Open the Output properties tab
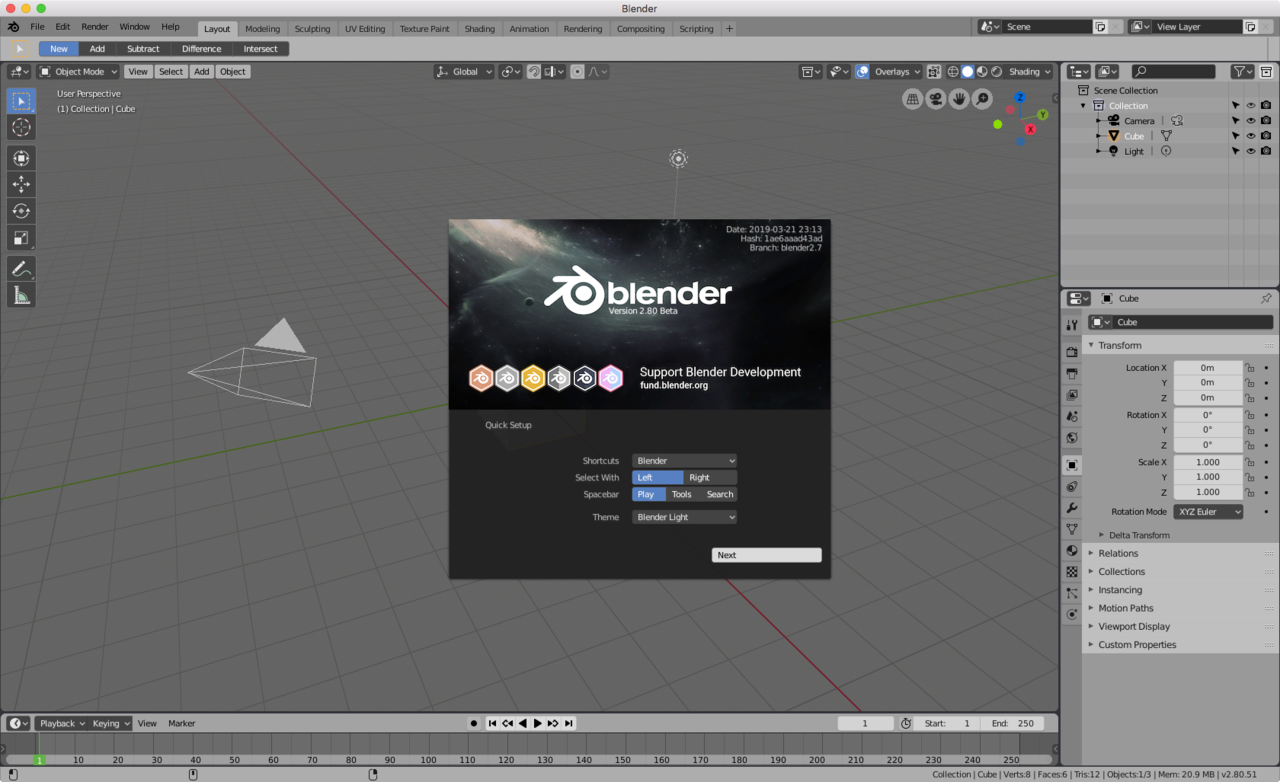The width and height of the screenshot is (1280, 782). (1072, 373)
